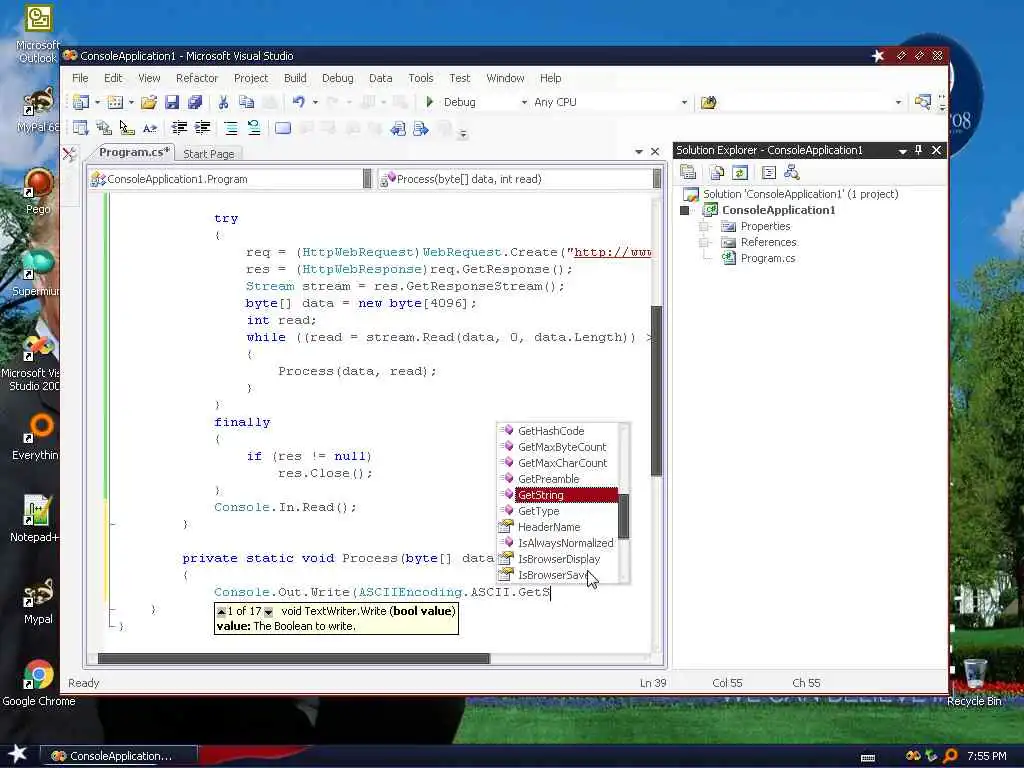
Task: Click the Display Parameter Info icon
Action: point(104,128)
